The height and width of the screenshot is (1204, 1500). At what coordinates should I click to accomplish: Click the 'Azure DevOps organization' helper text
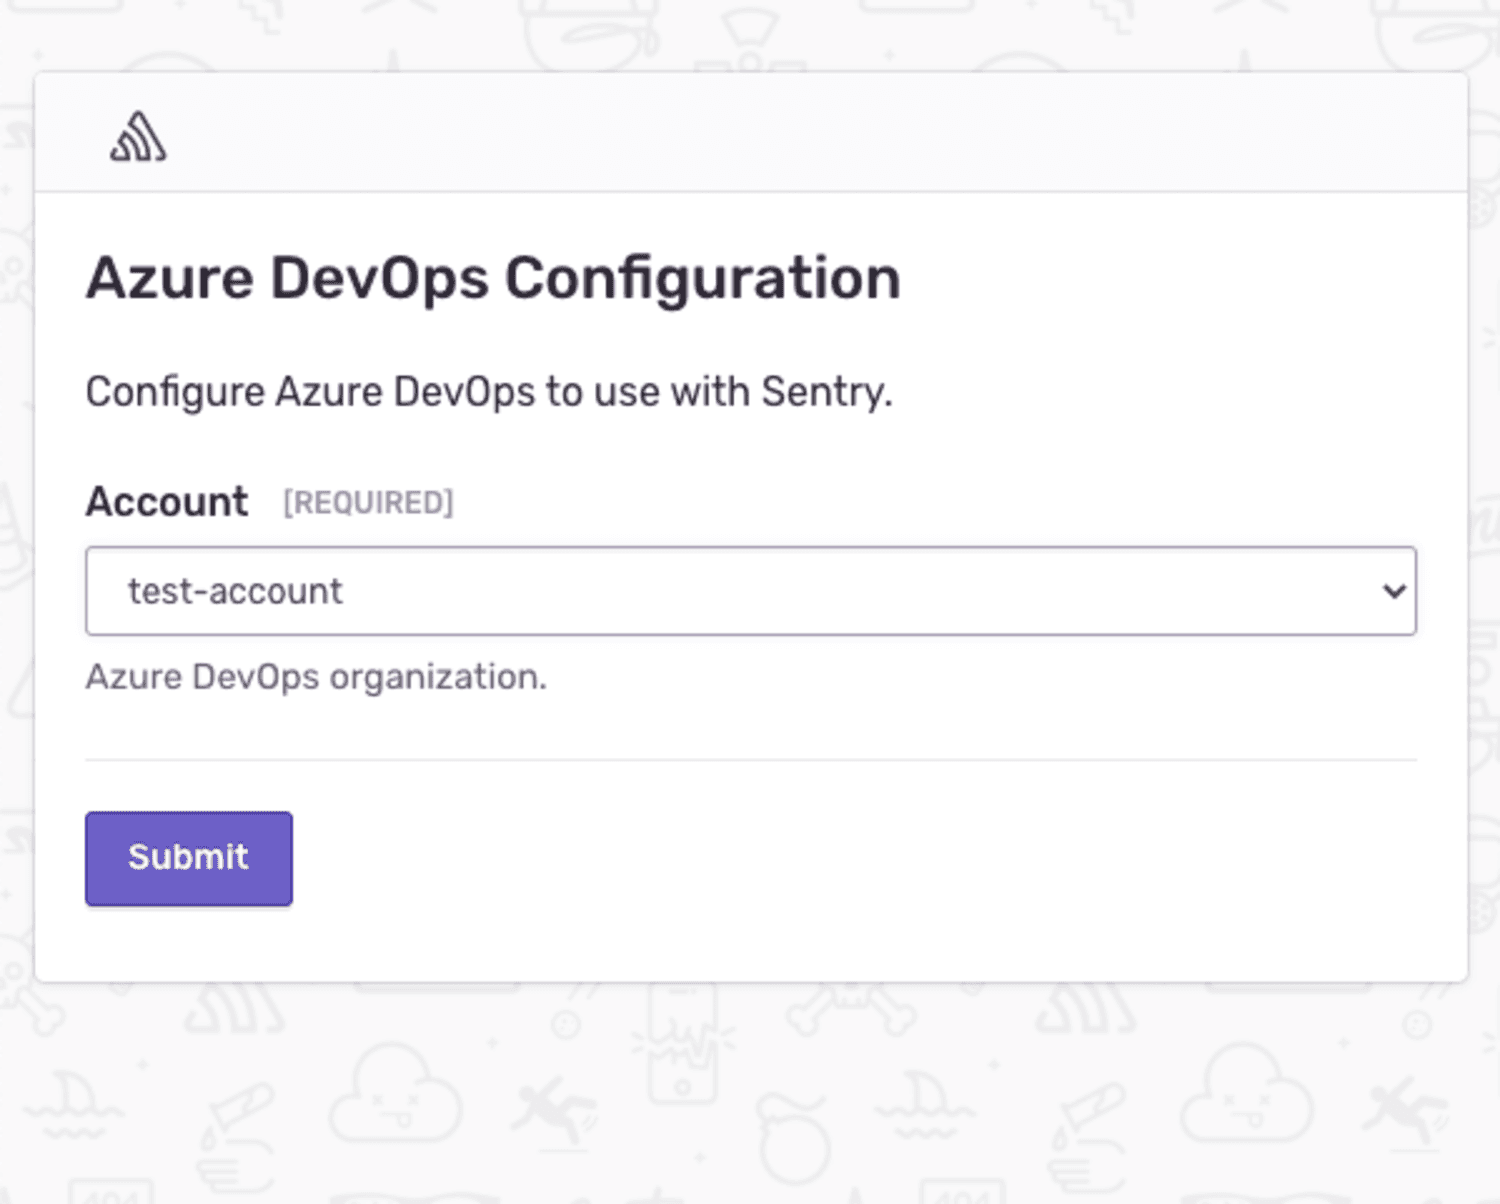coord(317,677)
